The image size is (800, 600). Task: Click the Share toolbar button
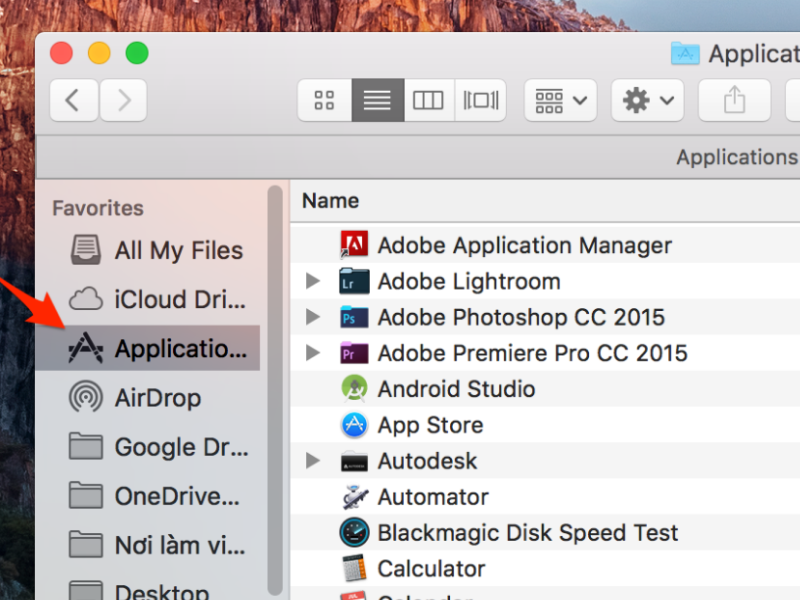click(734, 100)
